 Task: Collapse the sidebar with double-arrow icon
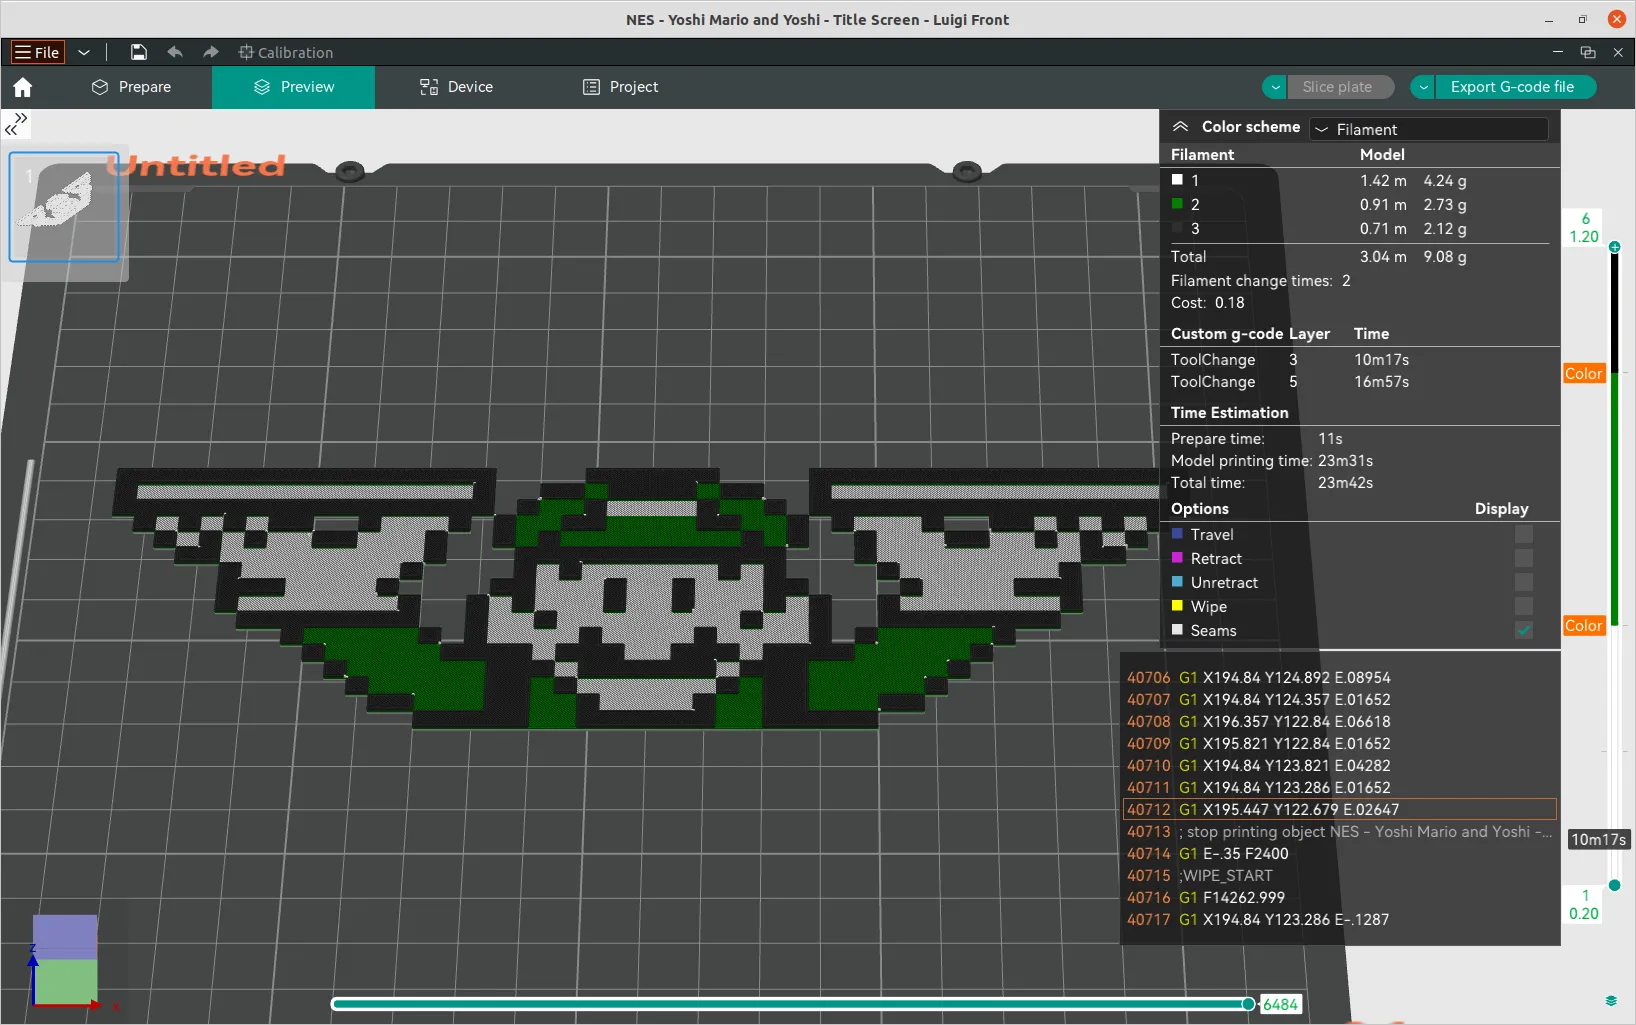click(x=16, y=124)
